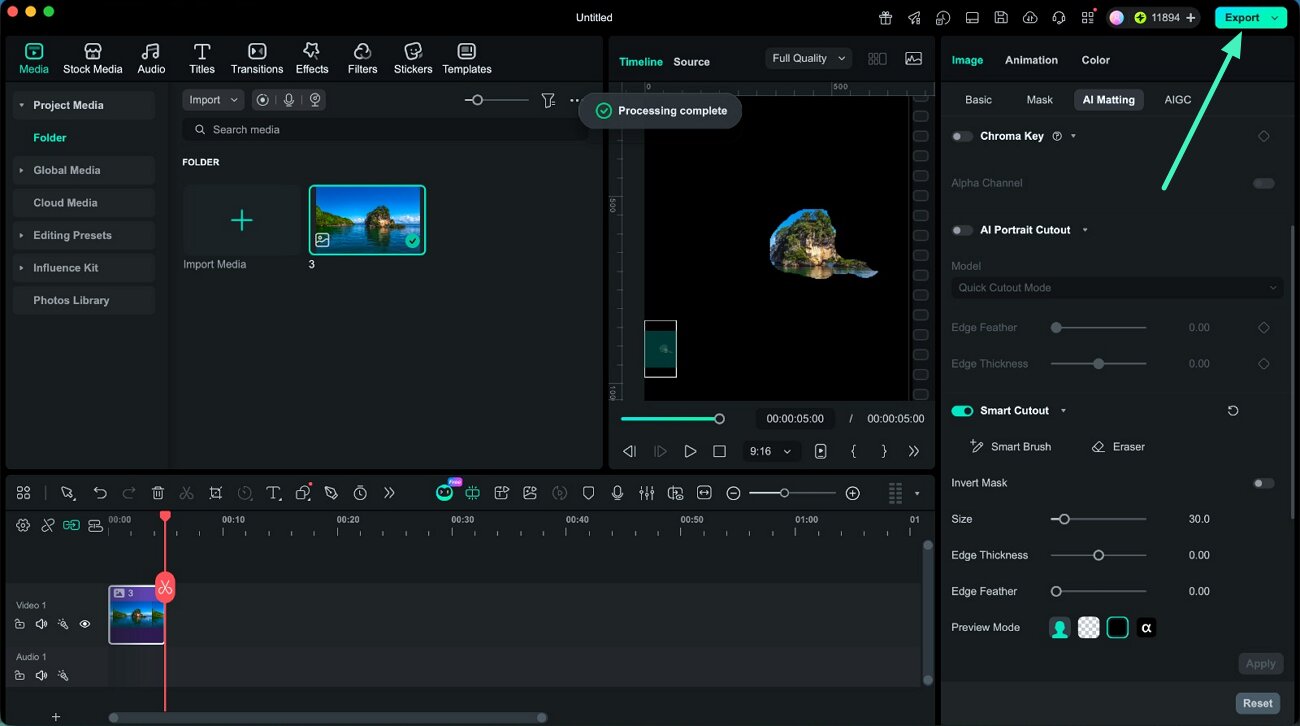Viewport: 1300px width, 726px height.
Task: Lock the Audio 1 track
Action: coord(20,675)
